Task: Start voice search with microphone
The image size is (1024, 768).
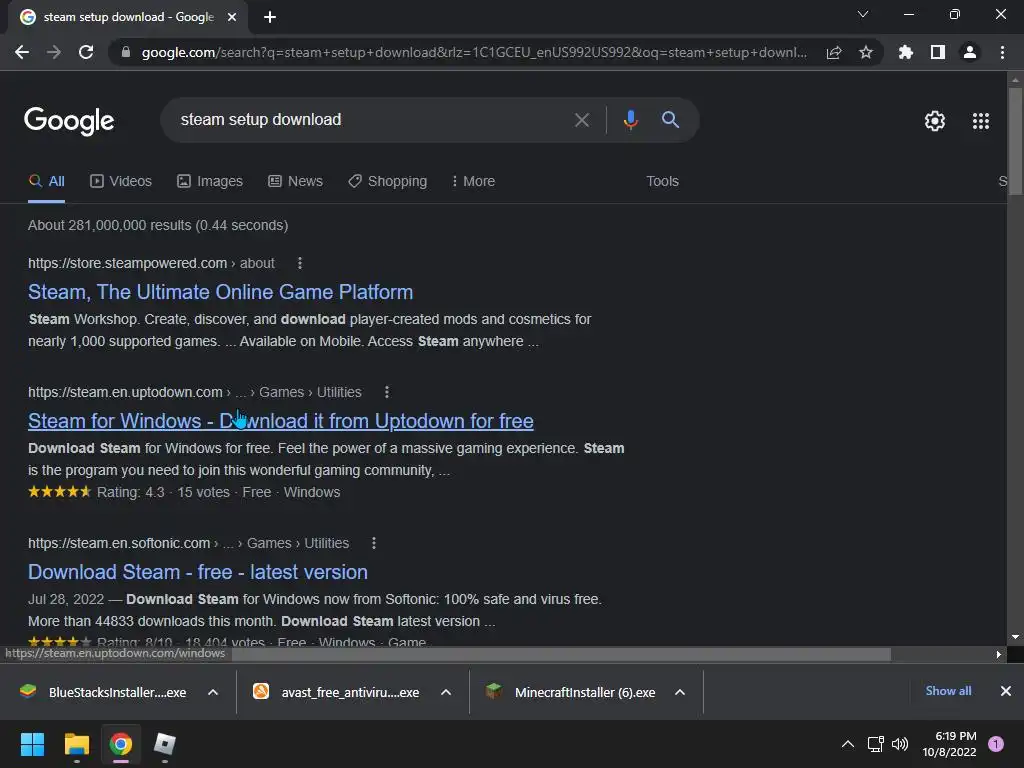Action: click(x=630, y=120)
